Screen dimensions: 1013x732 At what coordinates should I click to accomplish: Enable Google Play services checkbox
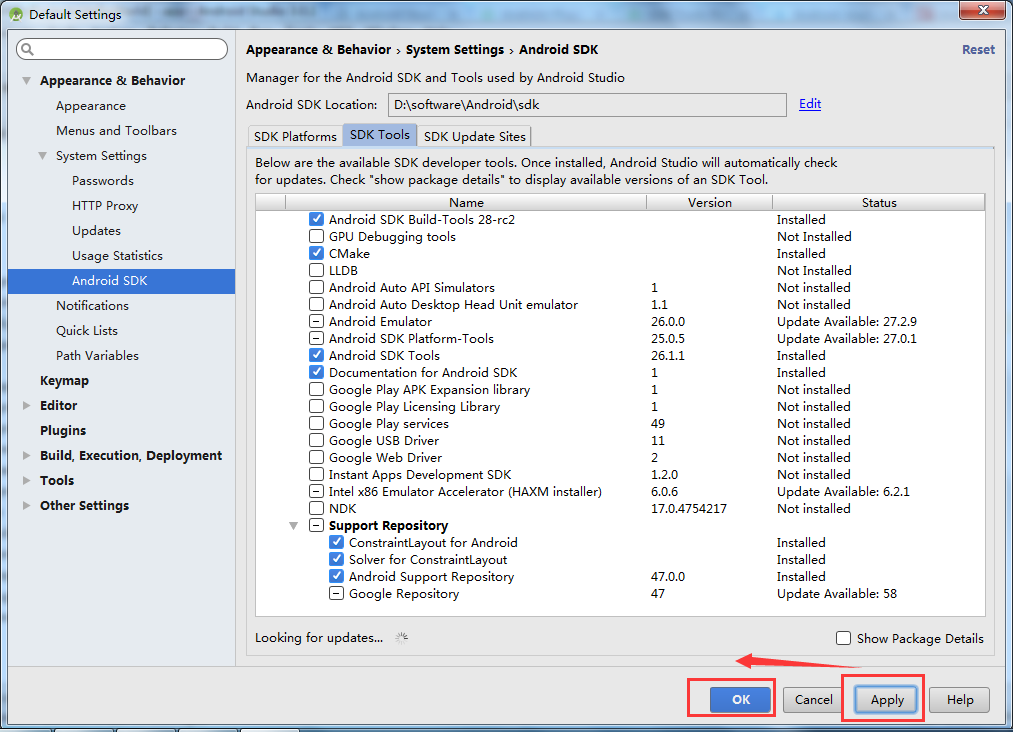tap(317, 423)
